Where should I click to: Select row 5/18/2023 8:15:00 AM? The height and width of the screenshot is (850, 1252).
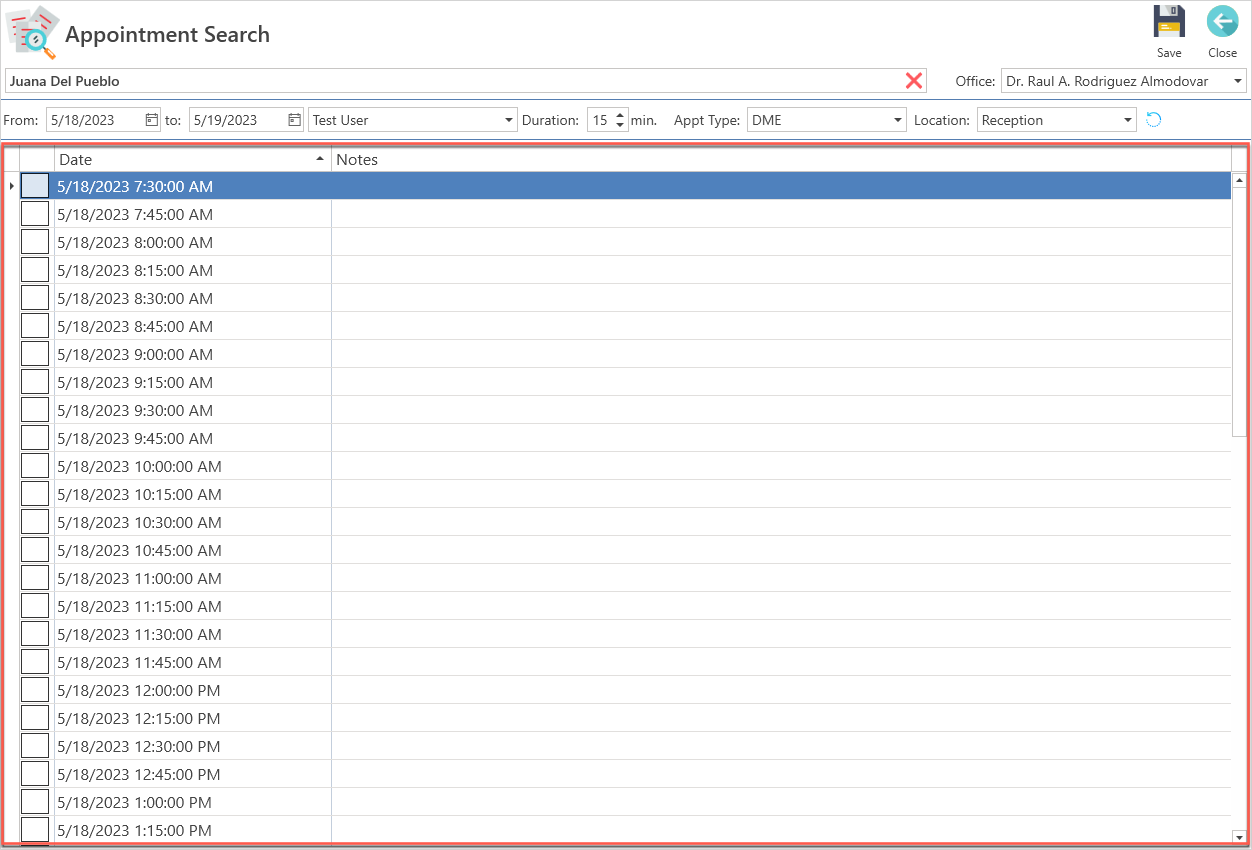point(625,270)
